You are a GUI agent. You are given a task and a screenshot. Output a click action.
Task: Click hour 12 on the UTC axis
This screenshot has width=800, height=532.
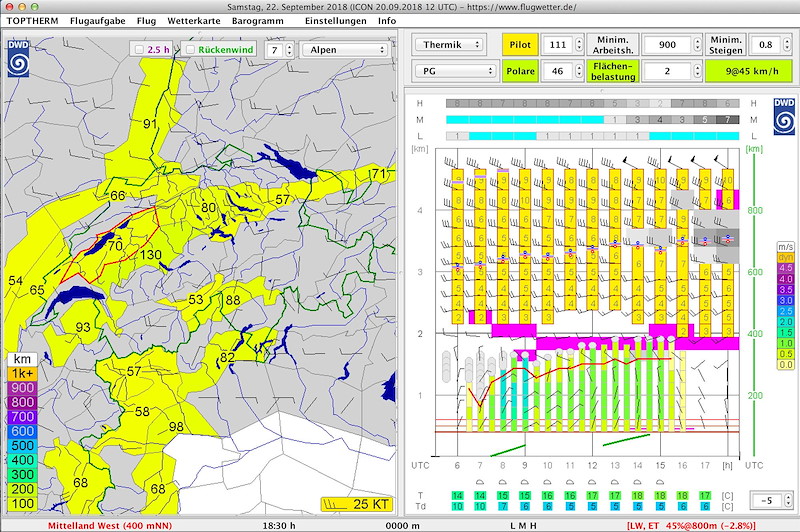(592, 465)
